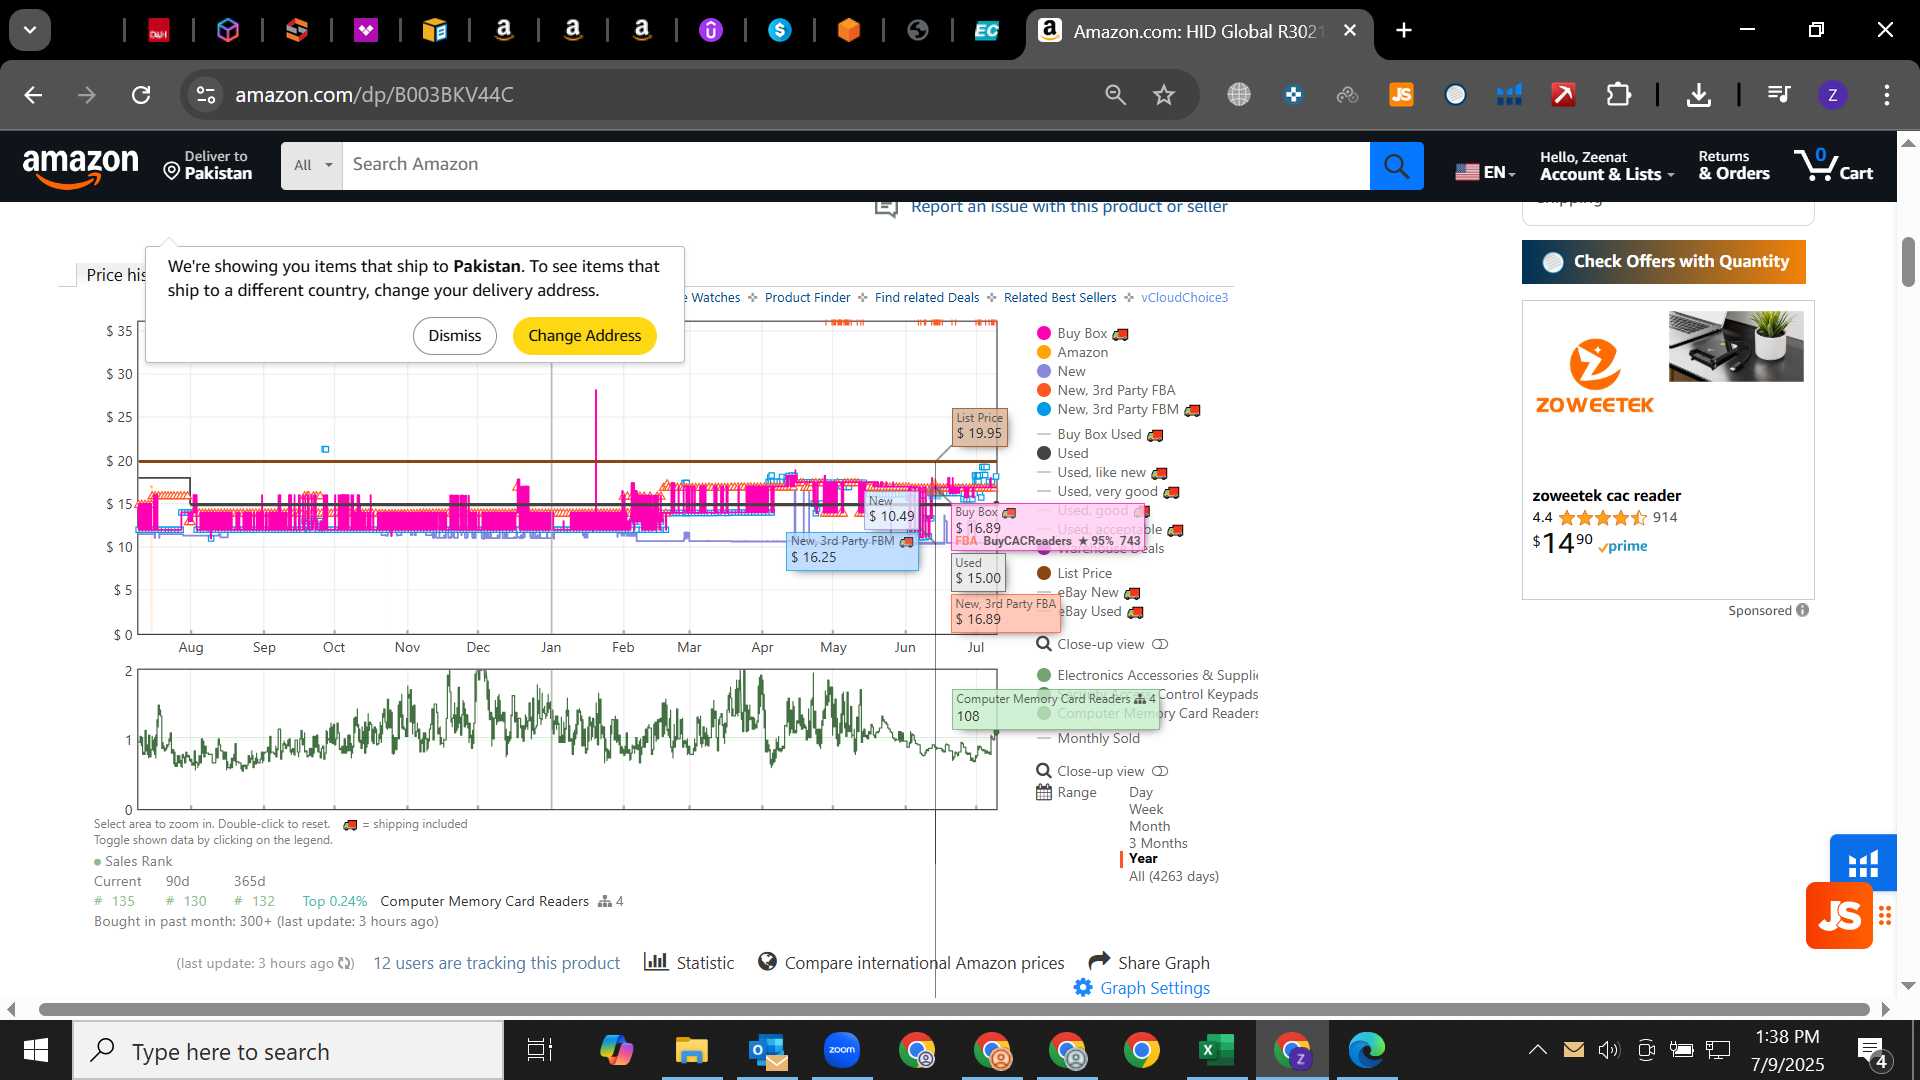Open the Product Finder tab

pos(807,298)
